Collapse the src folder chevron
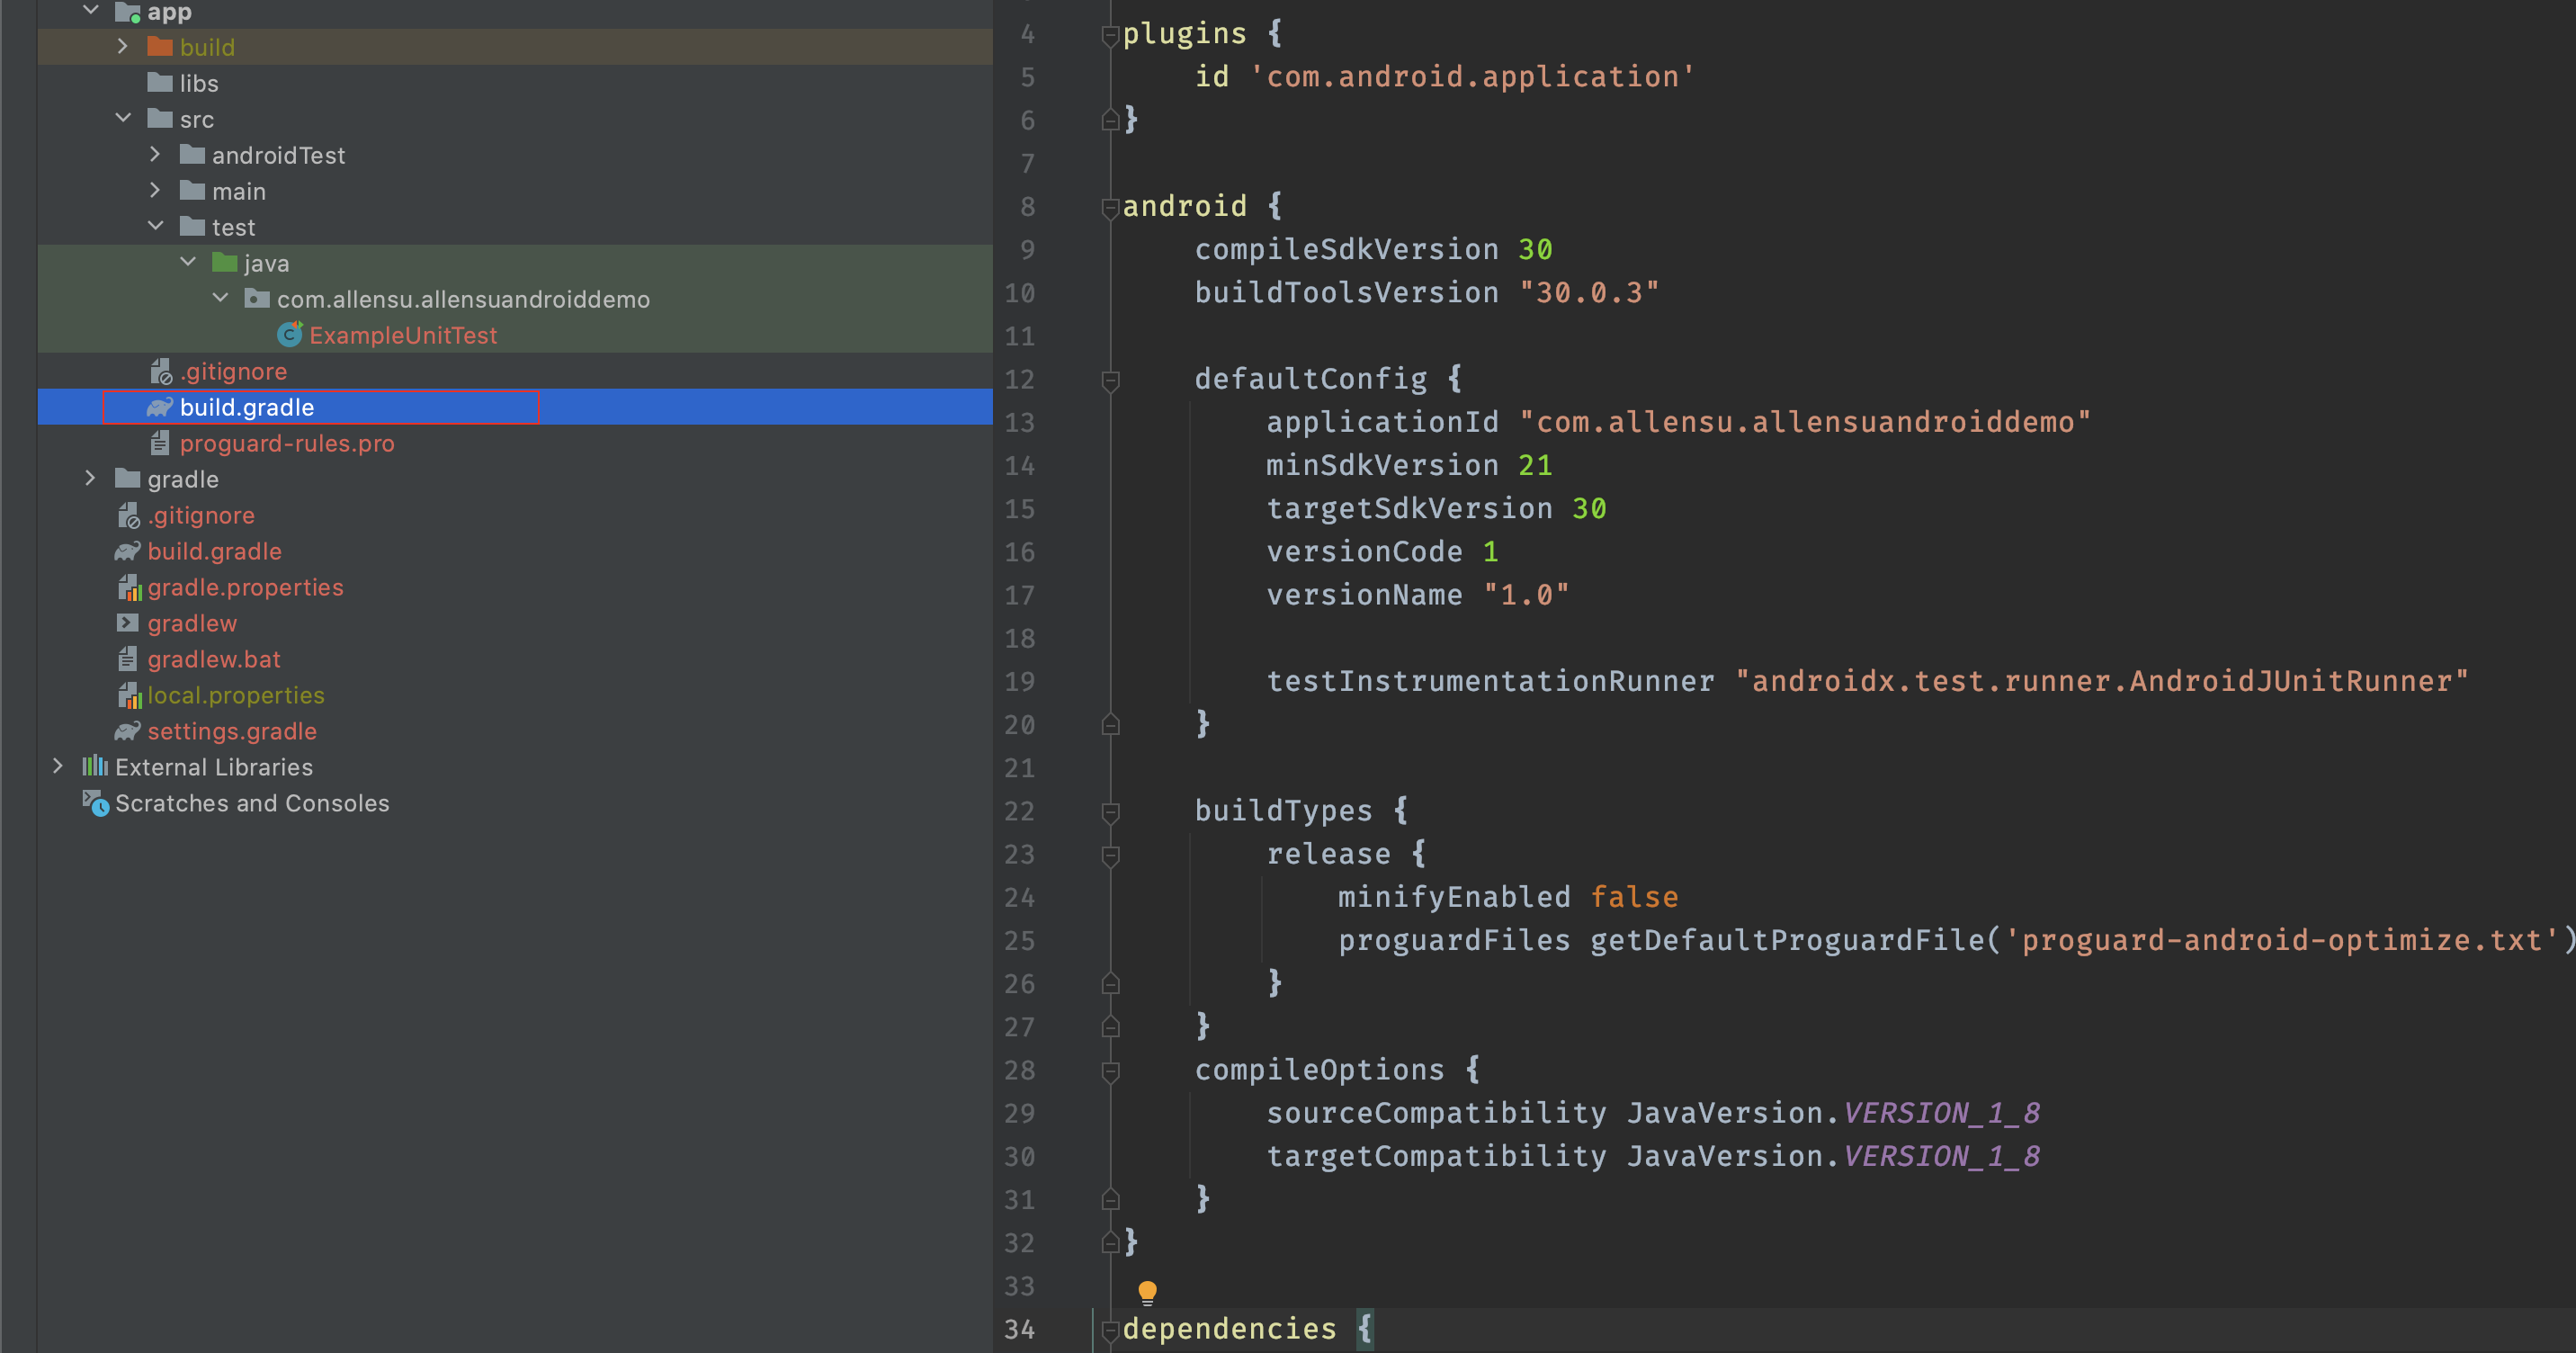 click(122, 119)
